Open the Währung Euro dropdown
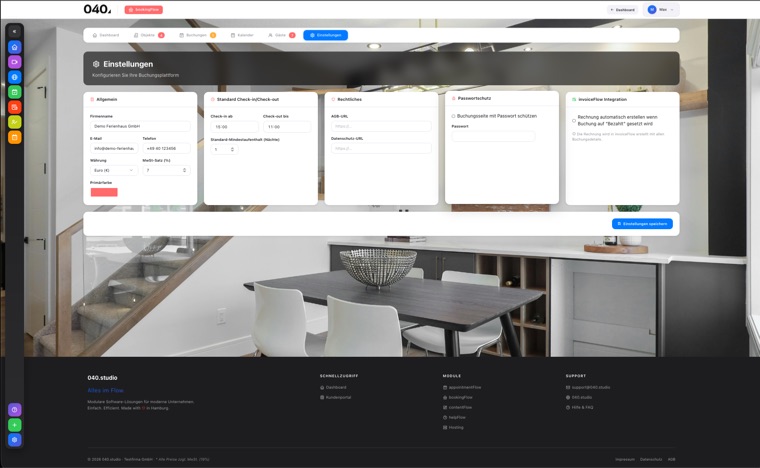This screenshot has width=760, height=468. point(114,170)
